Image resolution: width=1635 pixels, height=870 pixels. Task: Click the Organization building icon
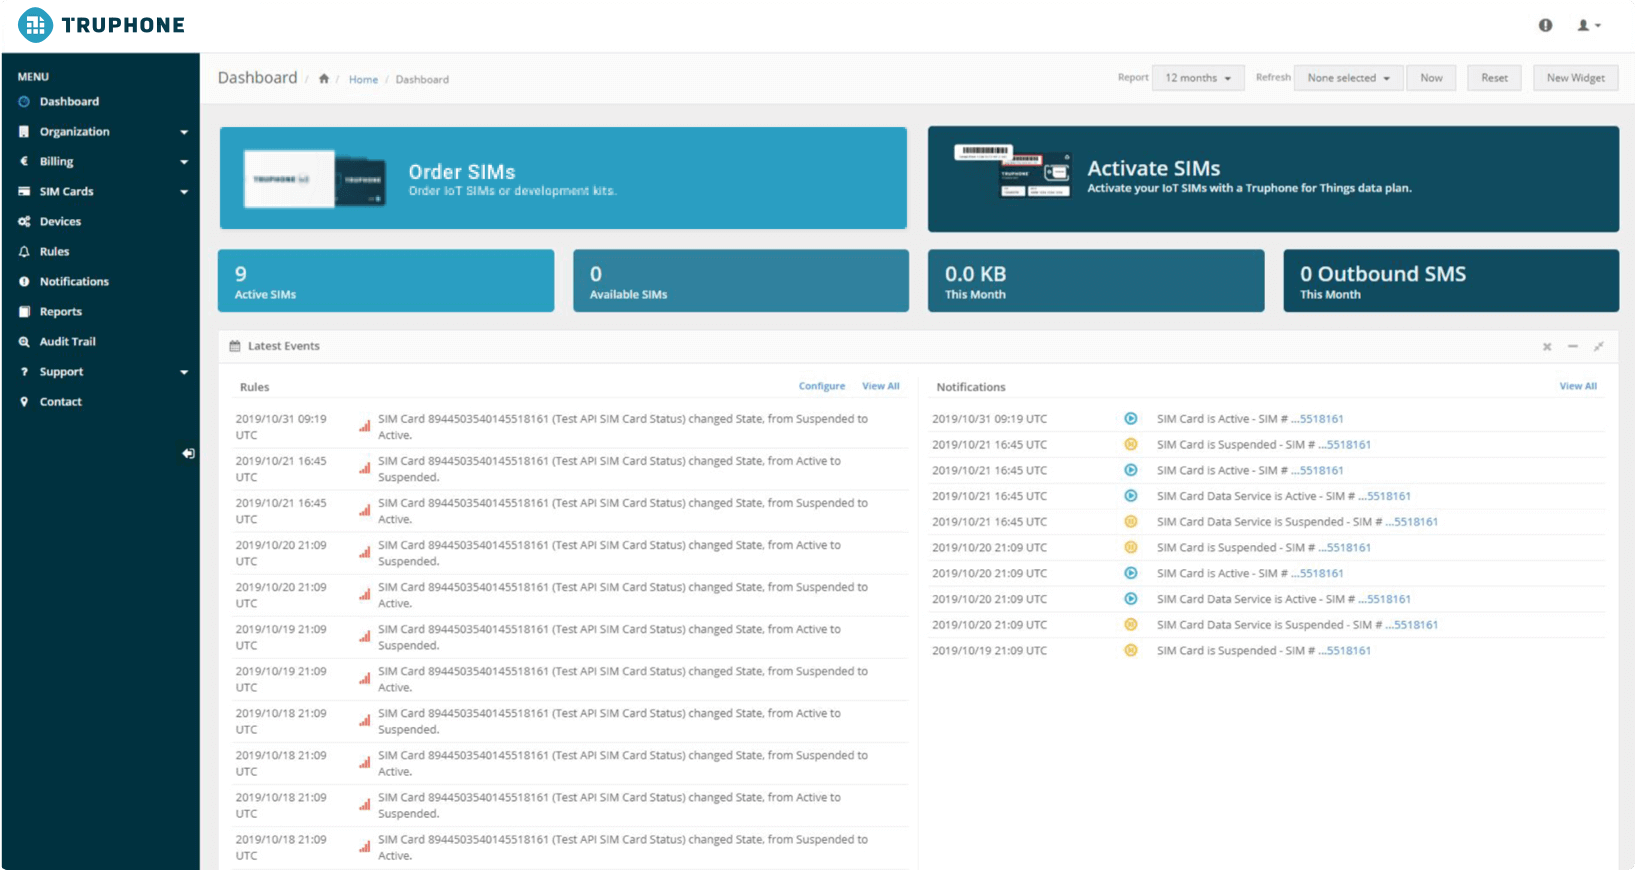point(24,132)
